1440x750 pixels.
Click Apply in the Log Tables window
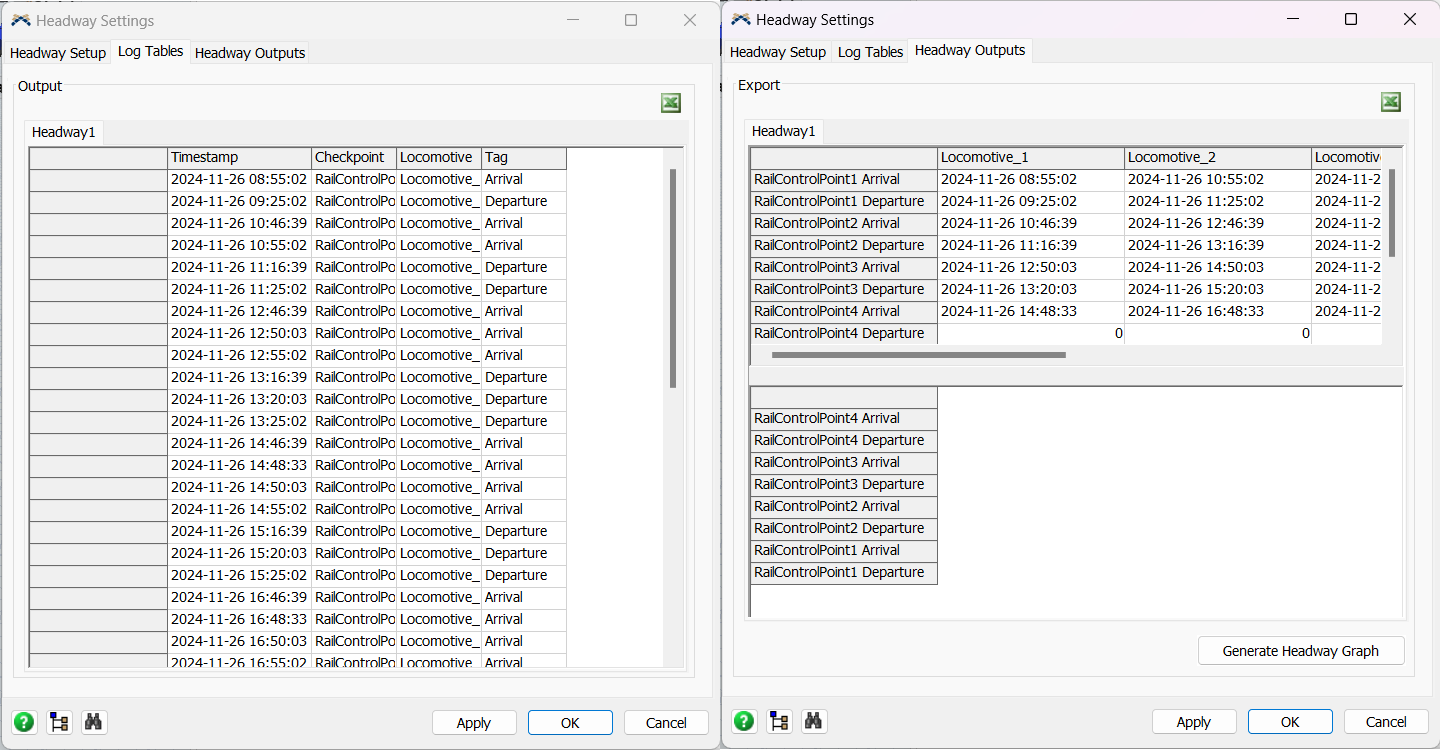pyautogui.click(x=474, y=723)
